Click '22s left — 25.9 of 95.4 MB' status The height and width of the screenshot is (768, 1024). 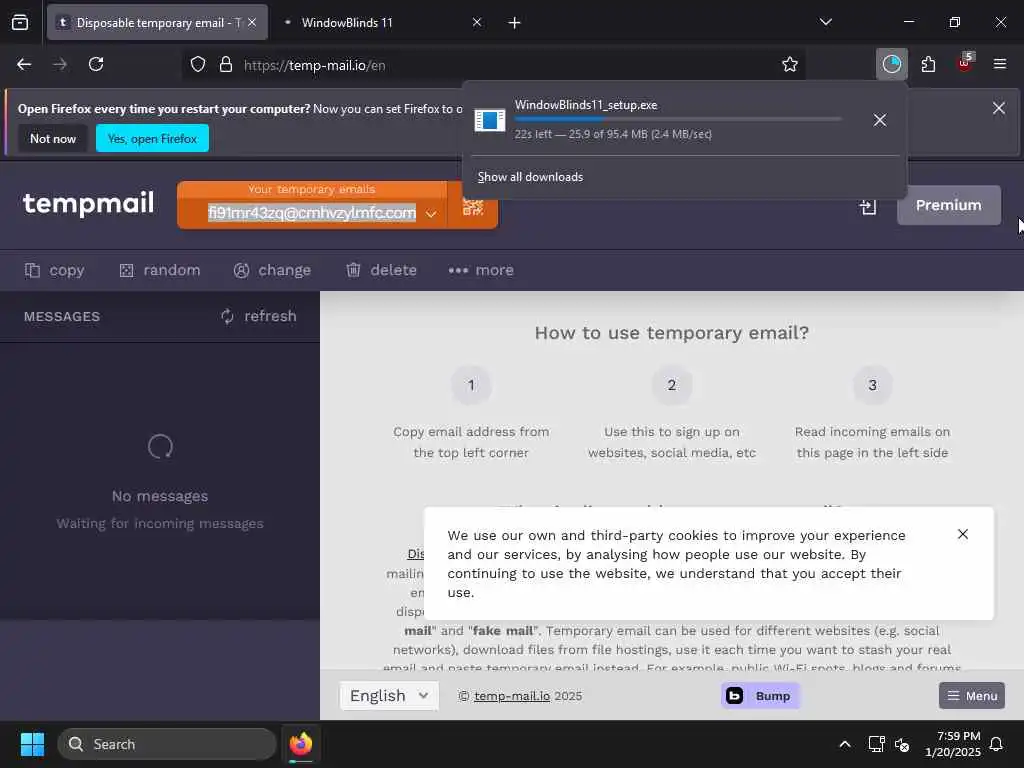[x=613, y=135]
